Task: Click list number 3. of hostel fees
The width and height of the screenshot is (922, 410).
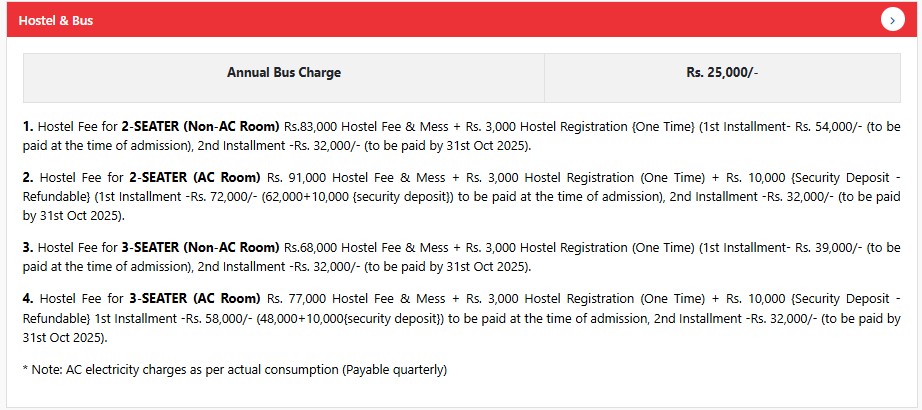Action: (29, 247)
